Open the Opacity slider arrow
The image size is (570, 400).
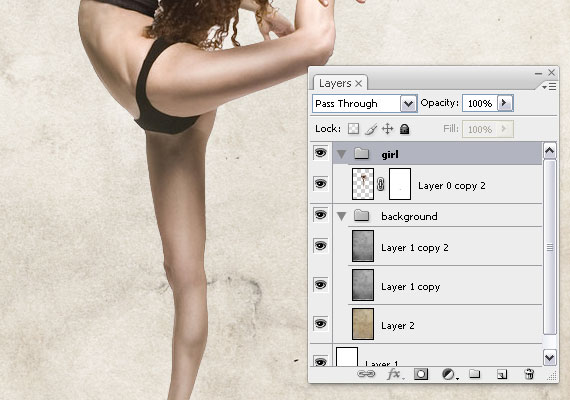[505, 103]
